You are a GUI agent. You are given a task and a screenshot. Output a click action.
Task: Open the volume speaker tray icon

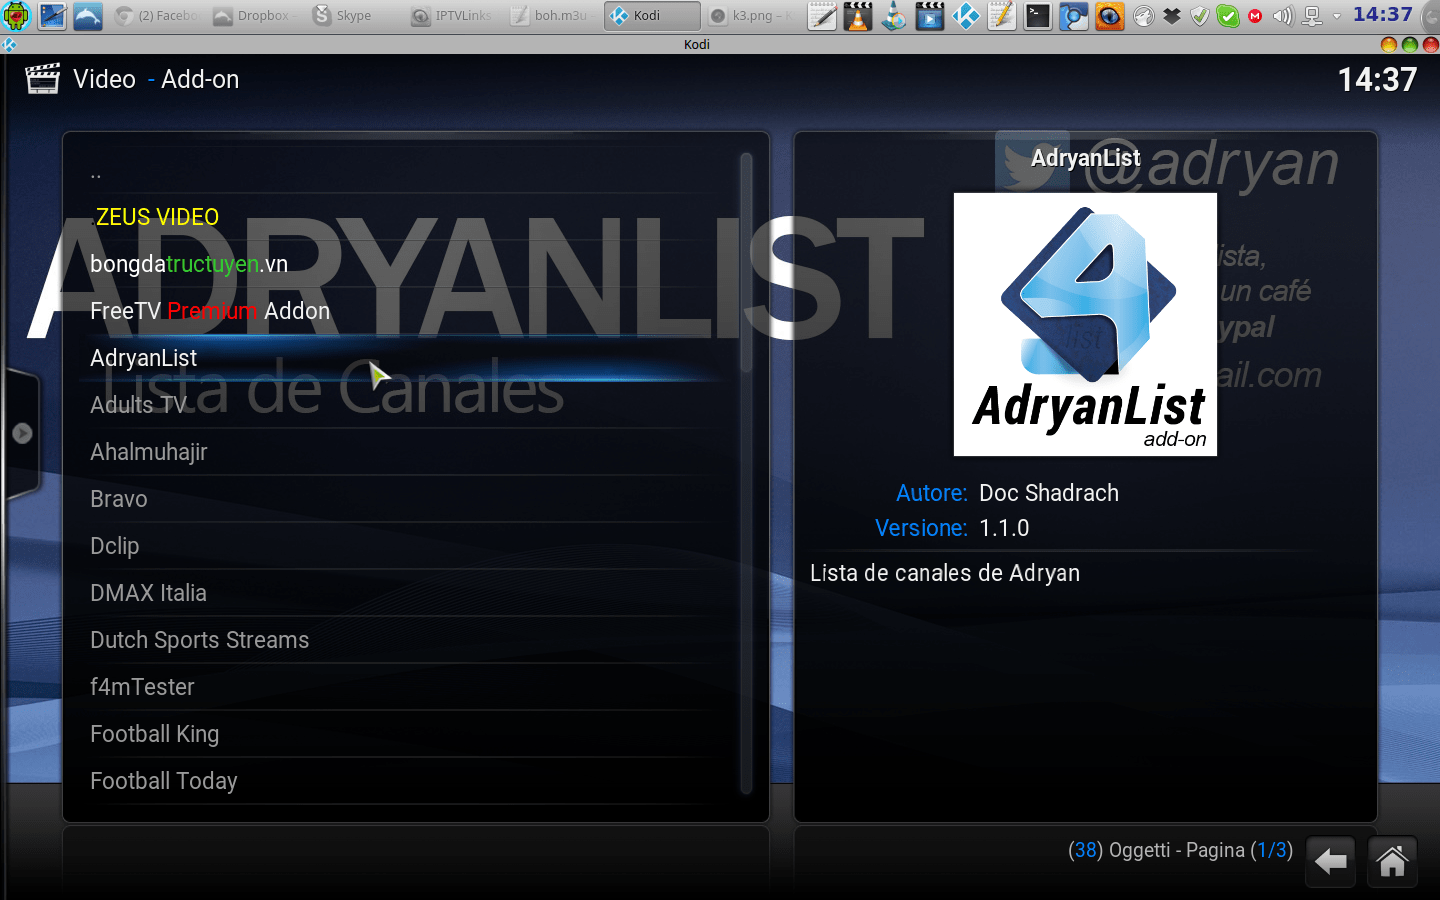1283,16
